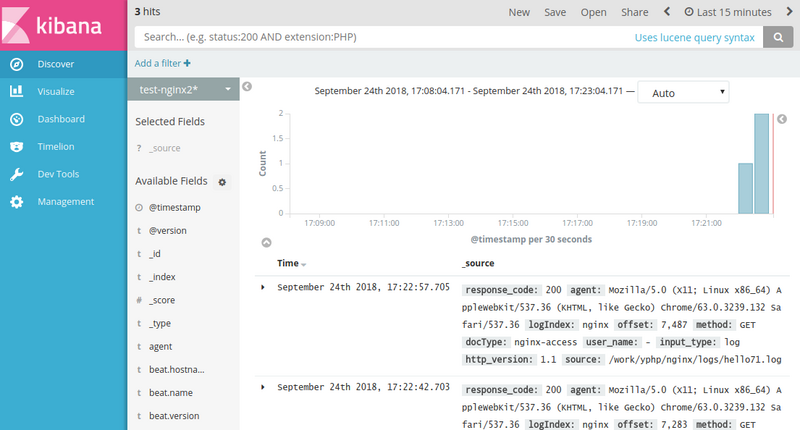This screenshot has width=800, height=430.
Task: Click the shorter histogram bar
Action: coord(745,188)
